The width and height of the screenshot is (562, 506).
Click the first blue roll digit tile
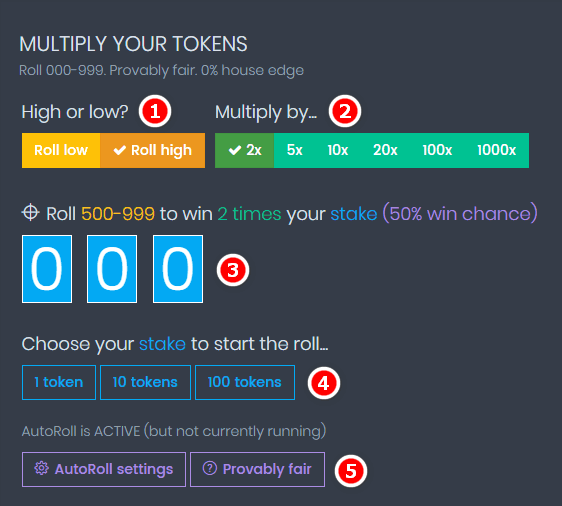pos(47,269)
